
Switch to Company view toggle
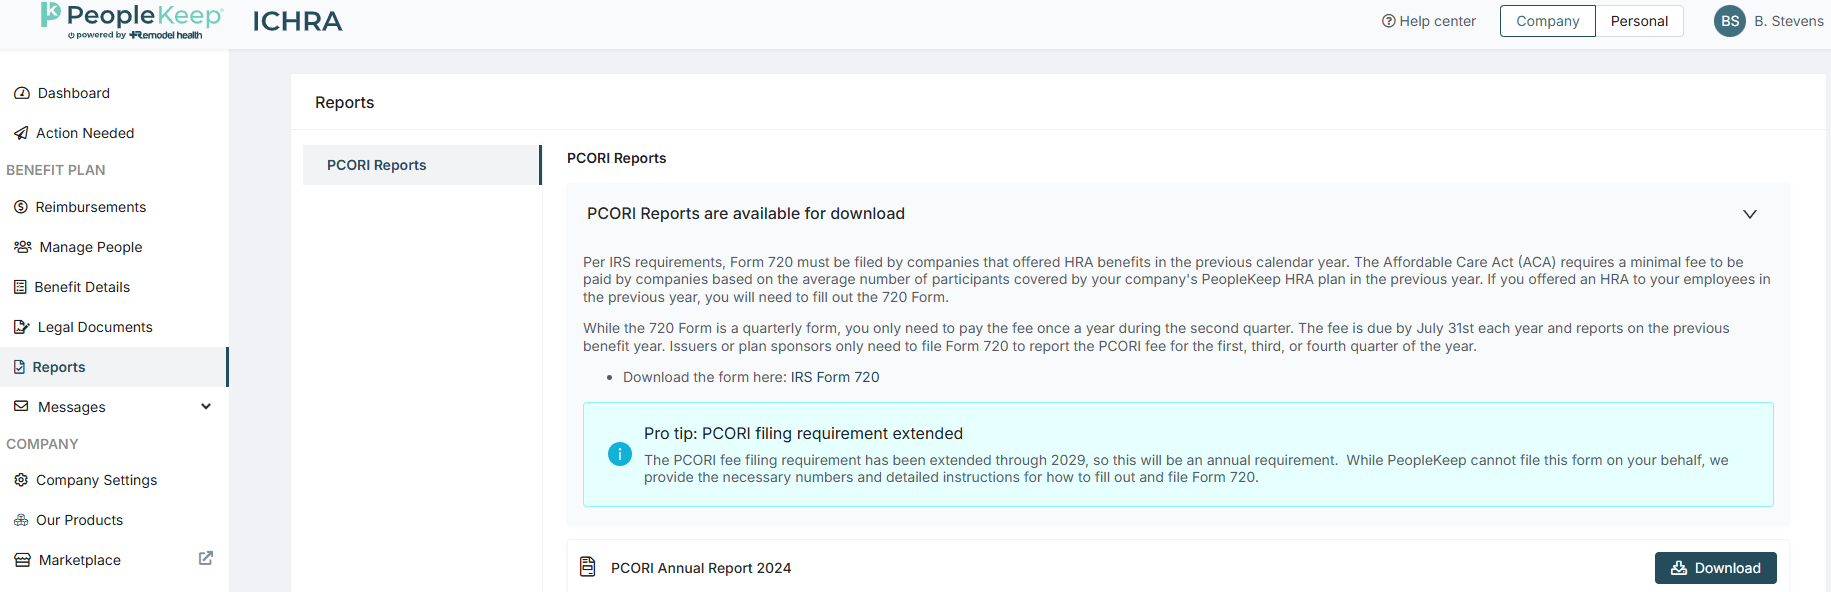(x=1547, y=21)
